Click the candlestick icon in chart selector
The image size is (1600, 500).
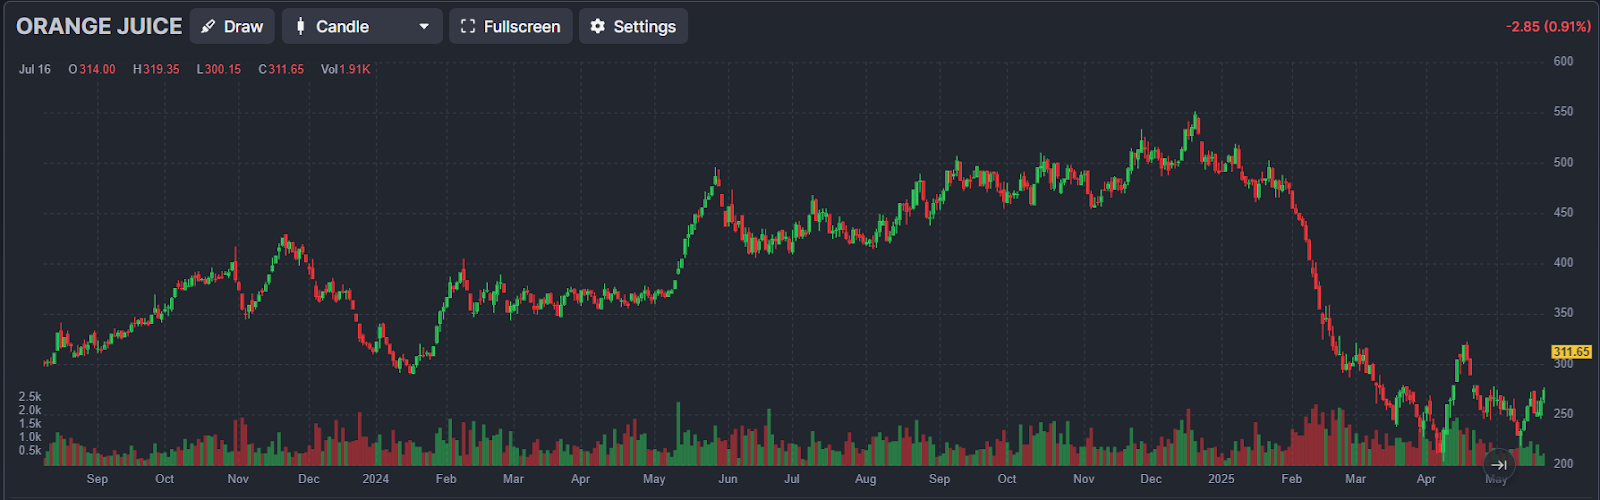coord(300,27)
